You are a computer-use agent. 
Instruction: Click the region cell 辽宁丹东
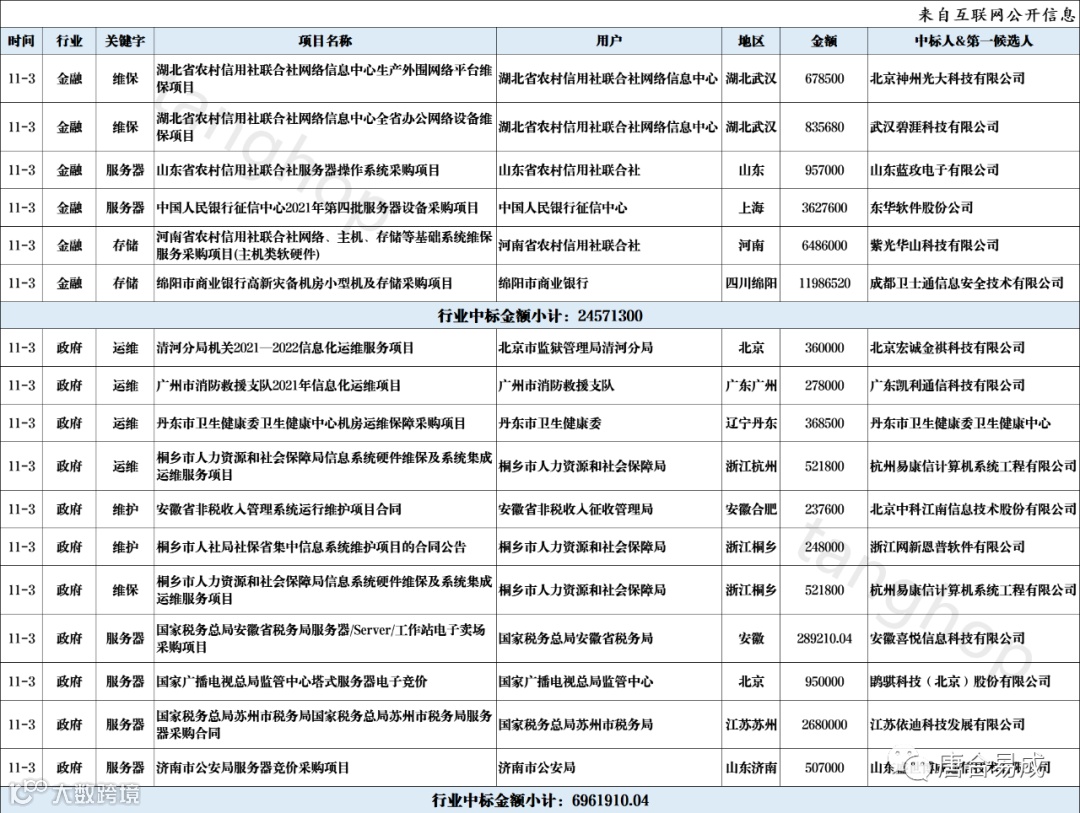pos(751,423)
